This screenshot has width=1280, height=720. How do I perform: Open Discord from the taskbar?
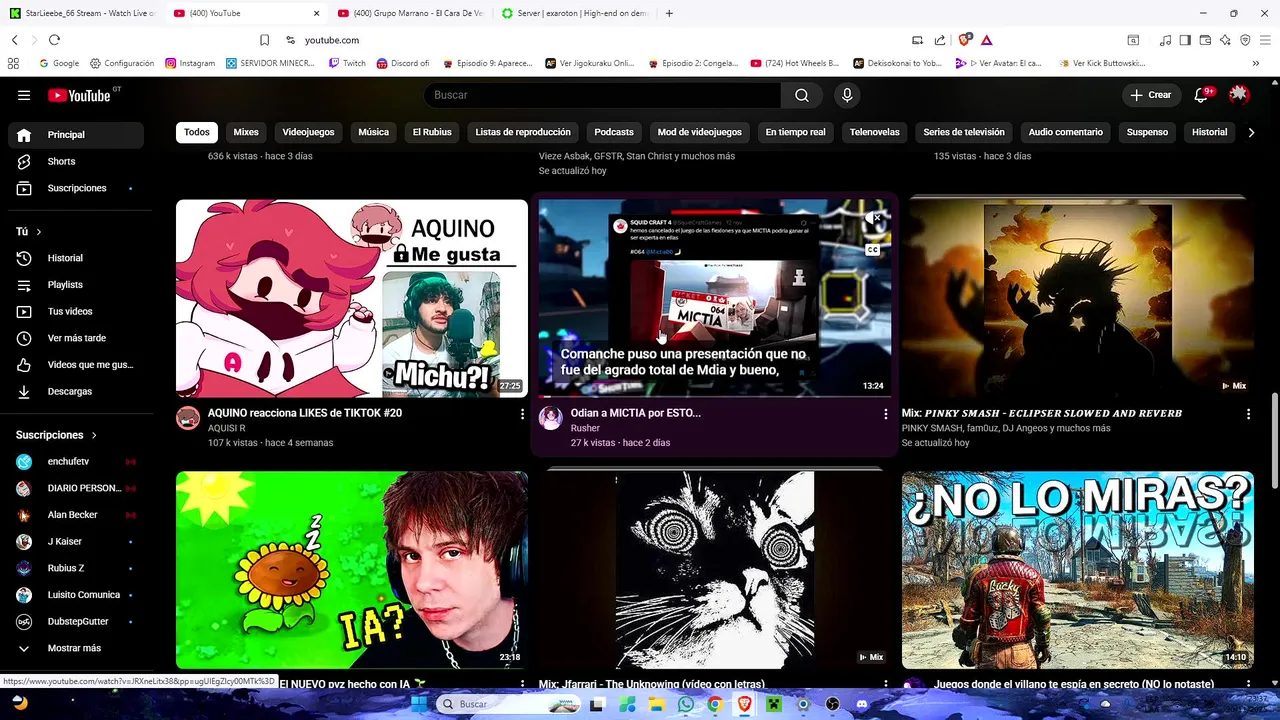(x=861, y=704)
